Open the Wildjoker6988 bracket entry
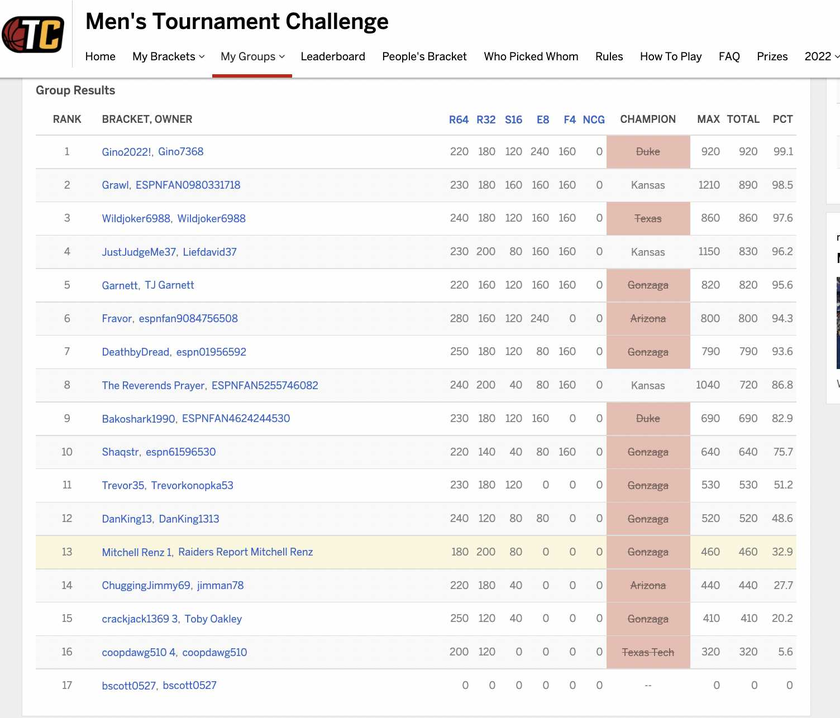 (x=136, y=218)
